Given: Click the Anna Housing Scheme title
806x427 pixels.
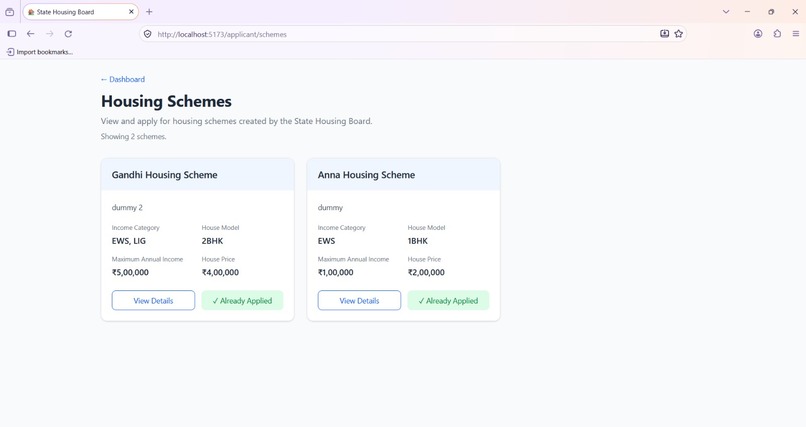Looking at the screenshot, I should [367, 175].
